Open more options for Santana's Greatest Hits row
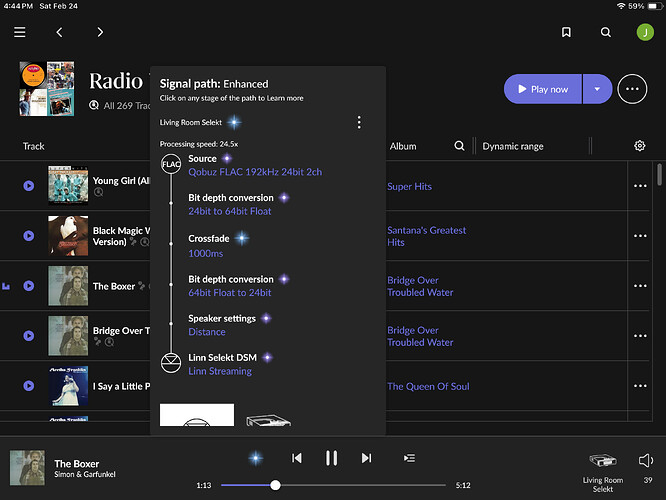666x500 pixels. (x=640, y=236)
